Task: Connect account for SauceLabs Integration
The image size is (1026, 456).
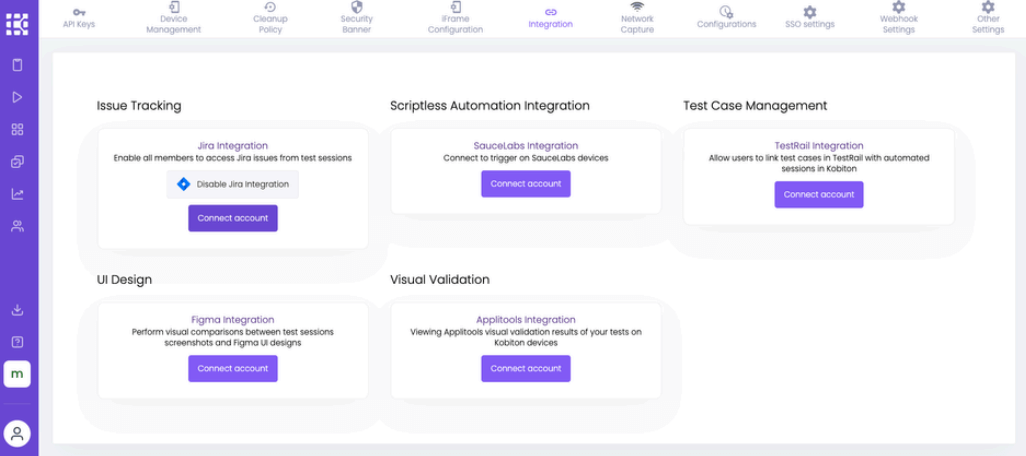Action: click(526, 184)
